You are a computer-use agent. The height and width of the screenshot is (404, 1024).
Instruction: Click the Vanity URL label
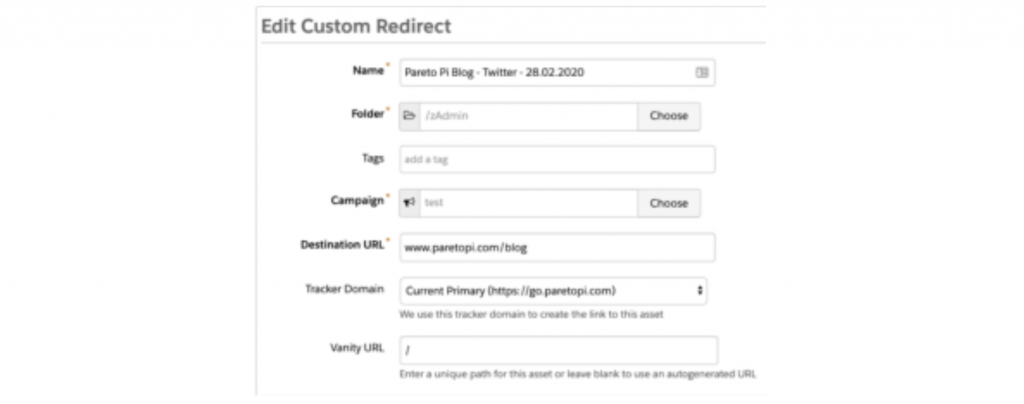coord(357,348)
